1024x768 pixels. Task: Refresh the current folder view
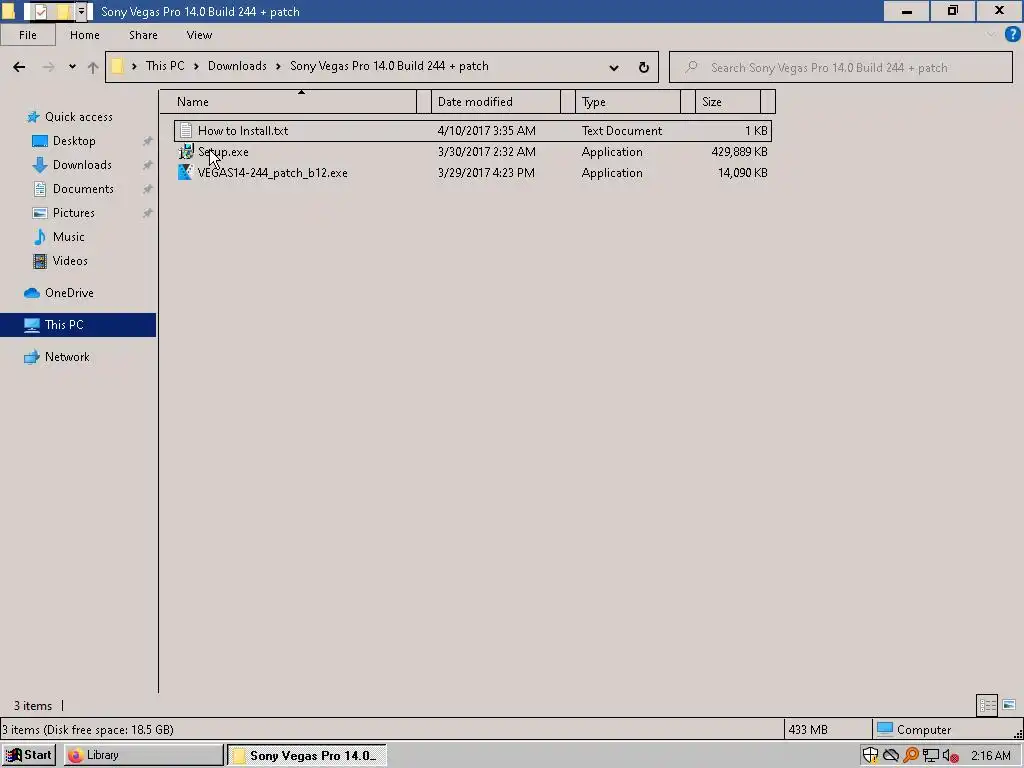click(x=643, y=67)
